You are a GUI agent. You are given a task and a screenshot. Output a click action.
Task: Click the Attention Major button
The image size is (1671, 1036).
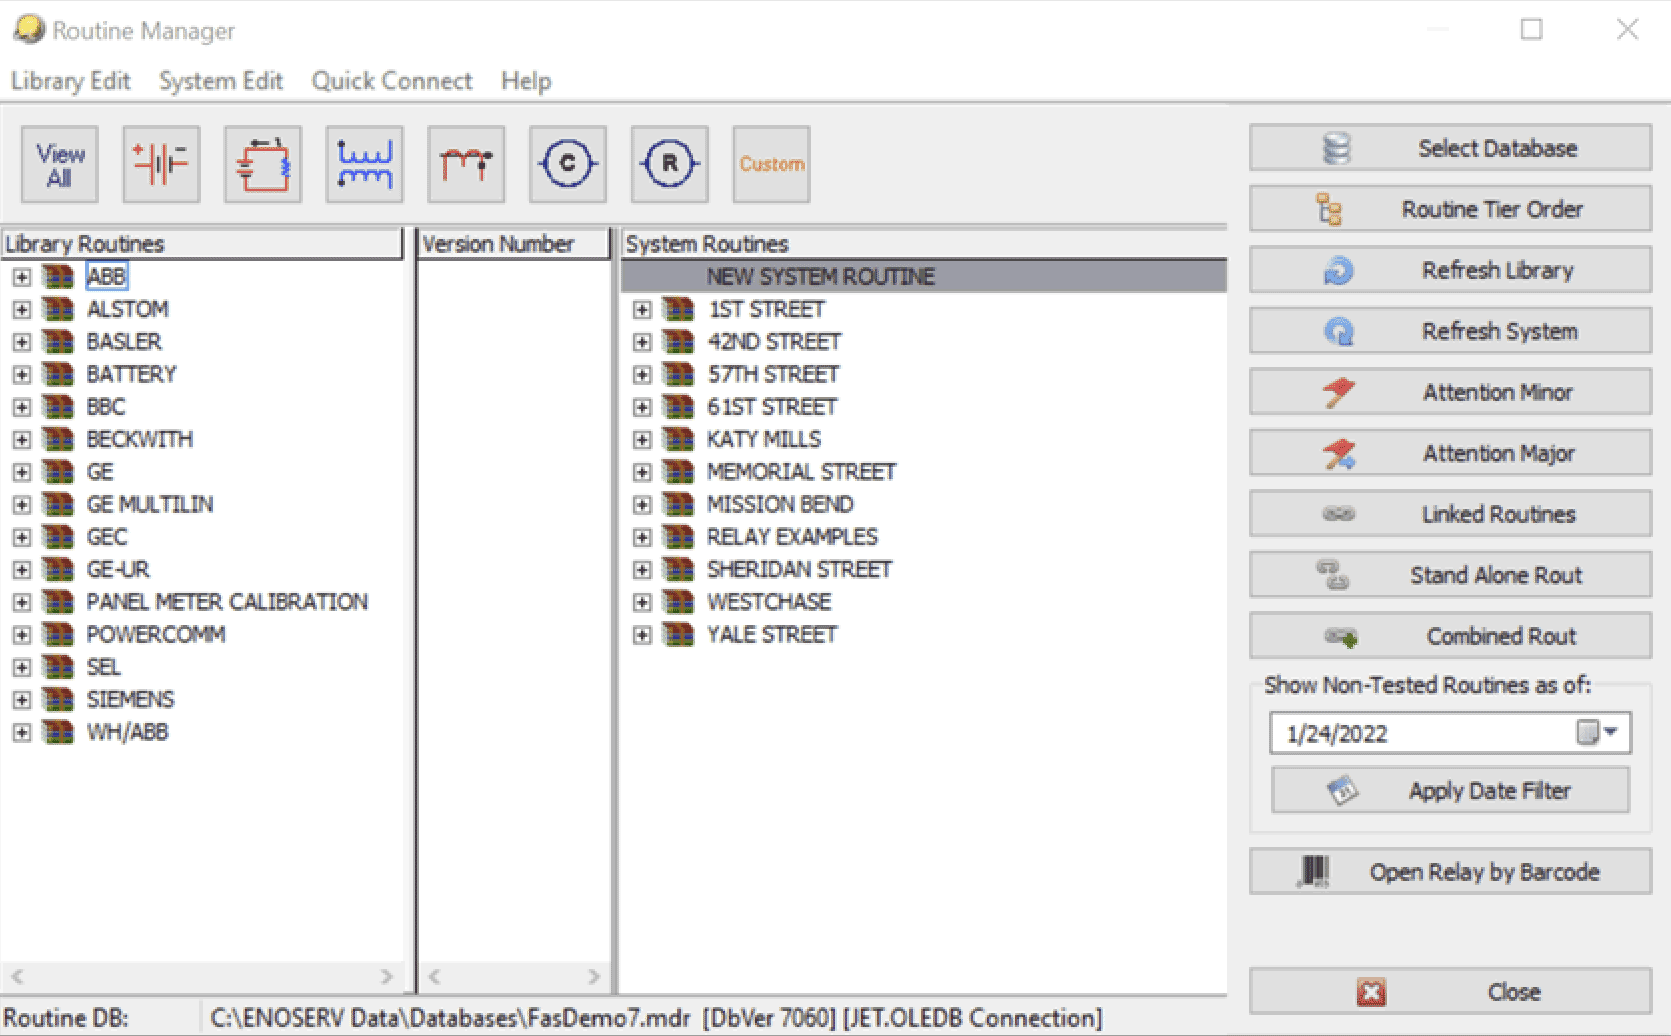coord(1450,453)
